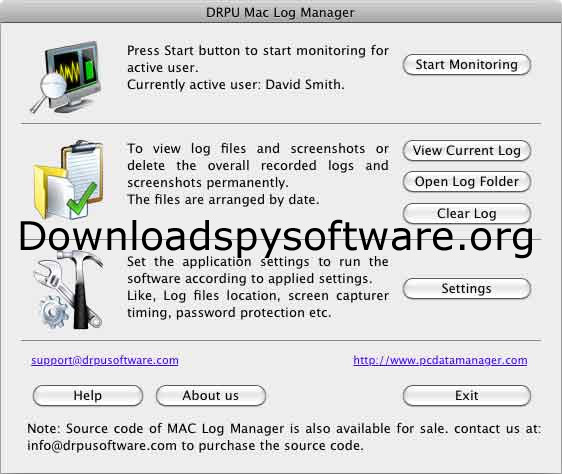Viewport: 562px width, 474px height.
Task: Open the support@drpusoftware.com email link
Action: pos(105,360)
